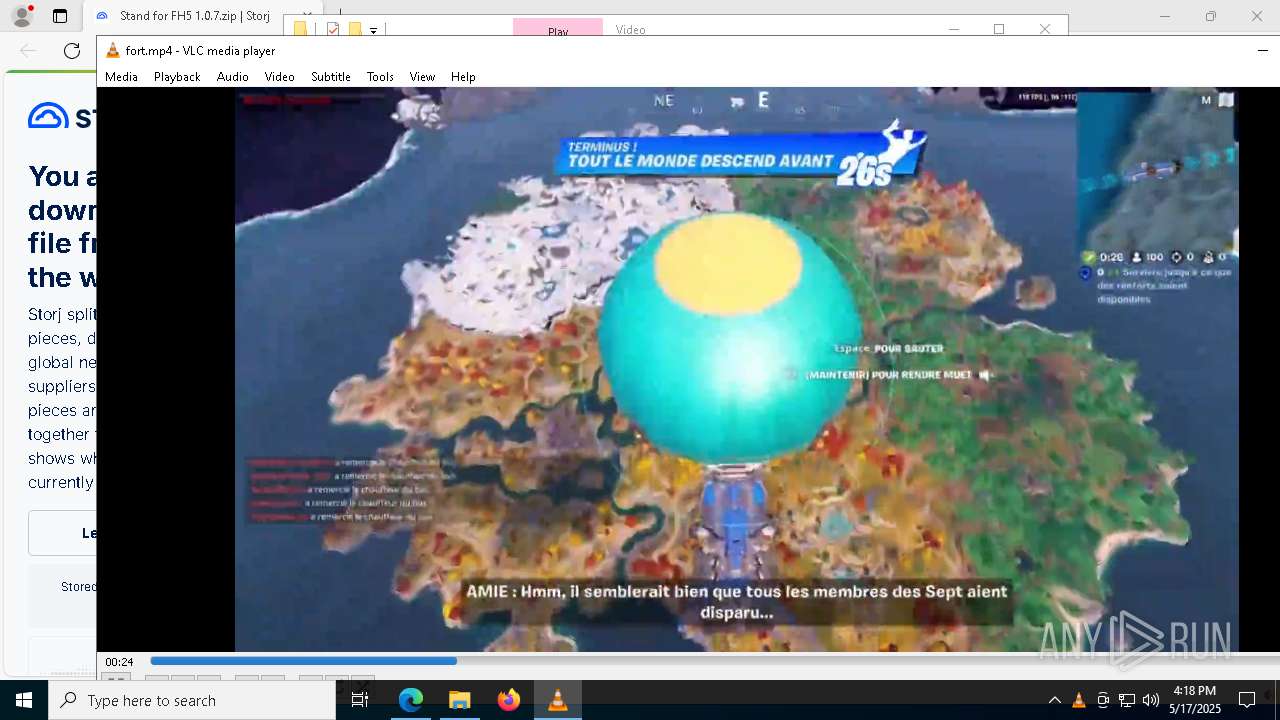Open Task View on the taskbar
The image size is (1280, 720).
360,700
